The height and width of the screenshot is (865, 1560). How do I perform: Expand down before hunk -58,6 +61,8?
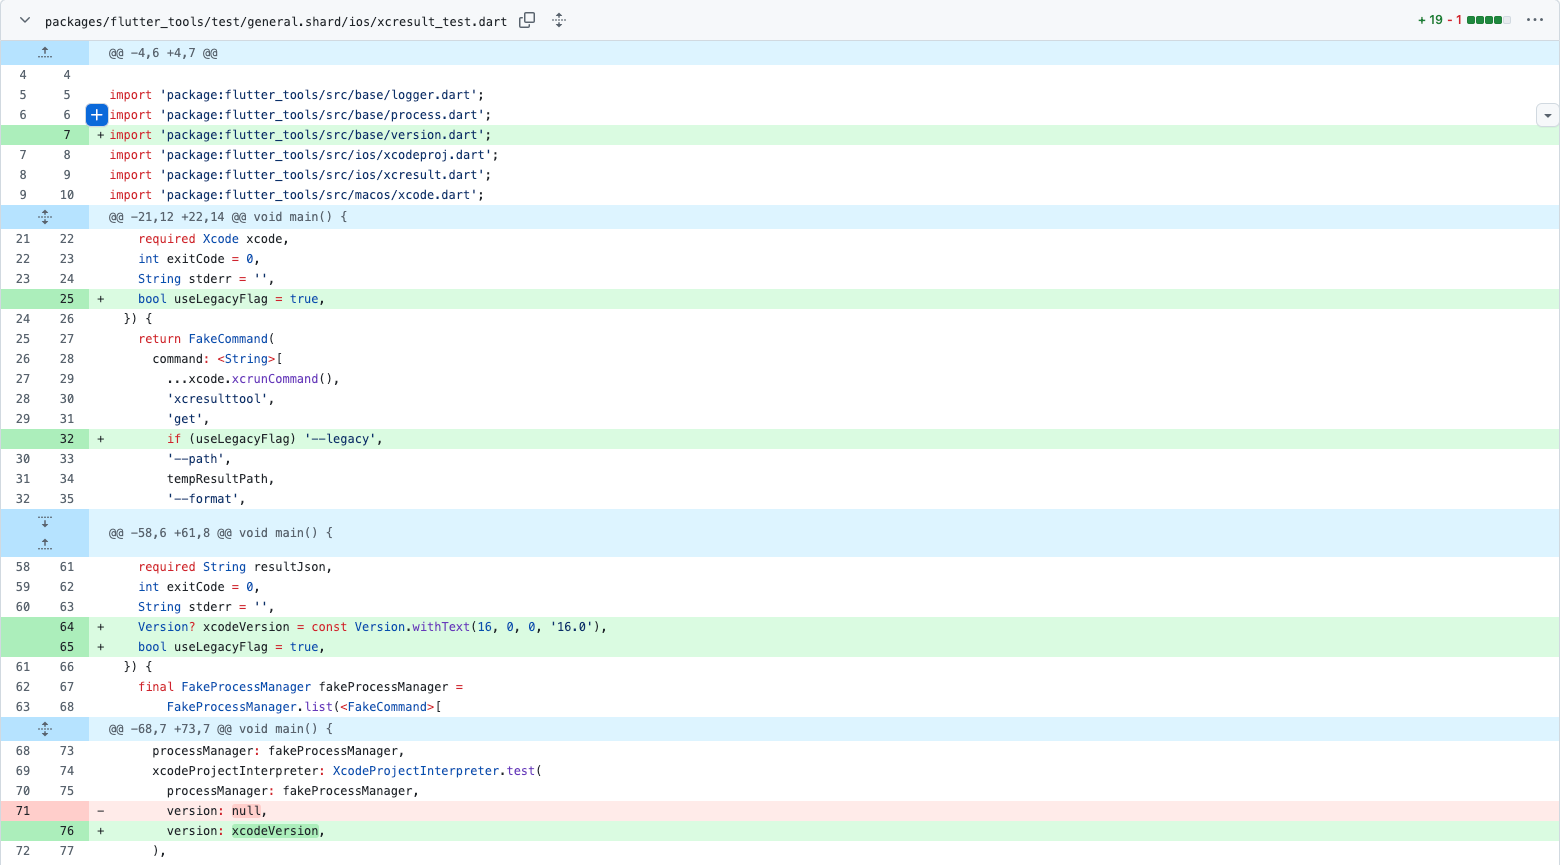tap(45, 522)
